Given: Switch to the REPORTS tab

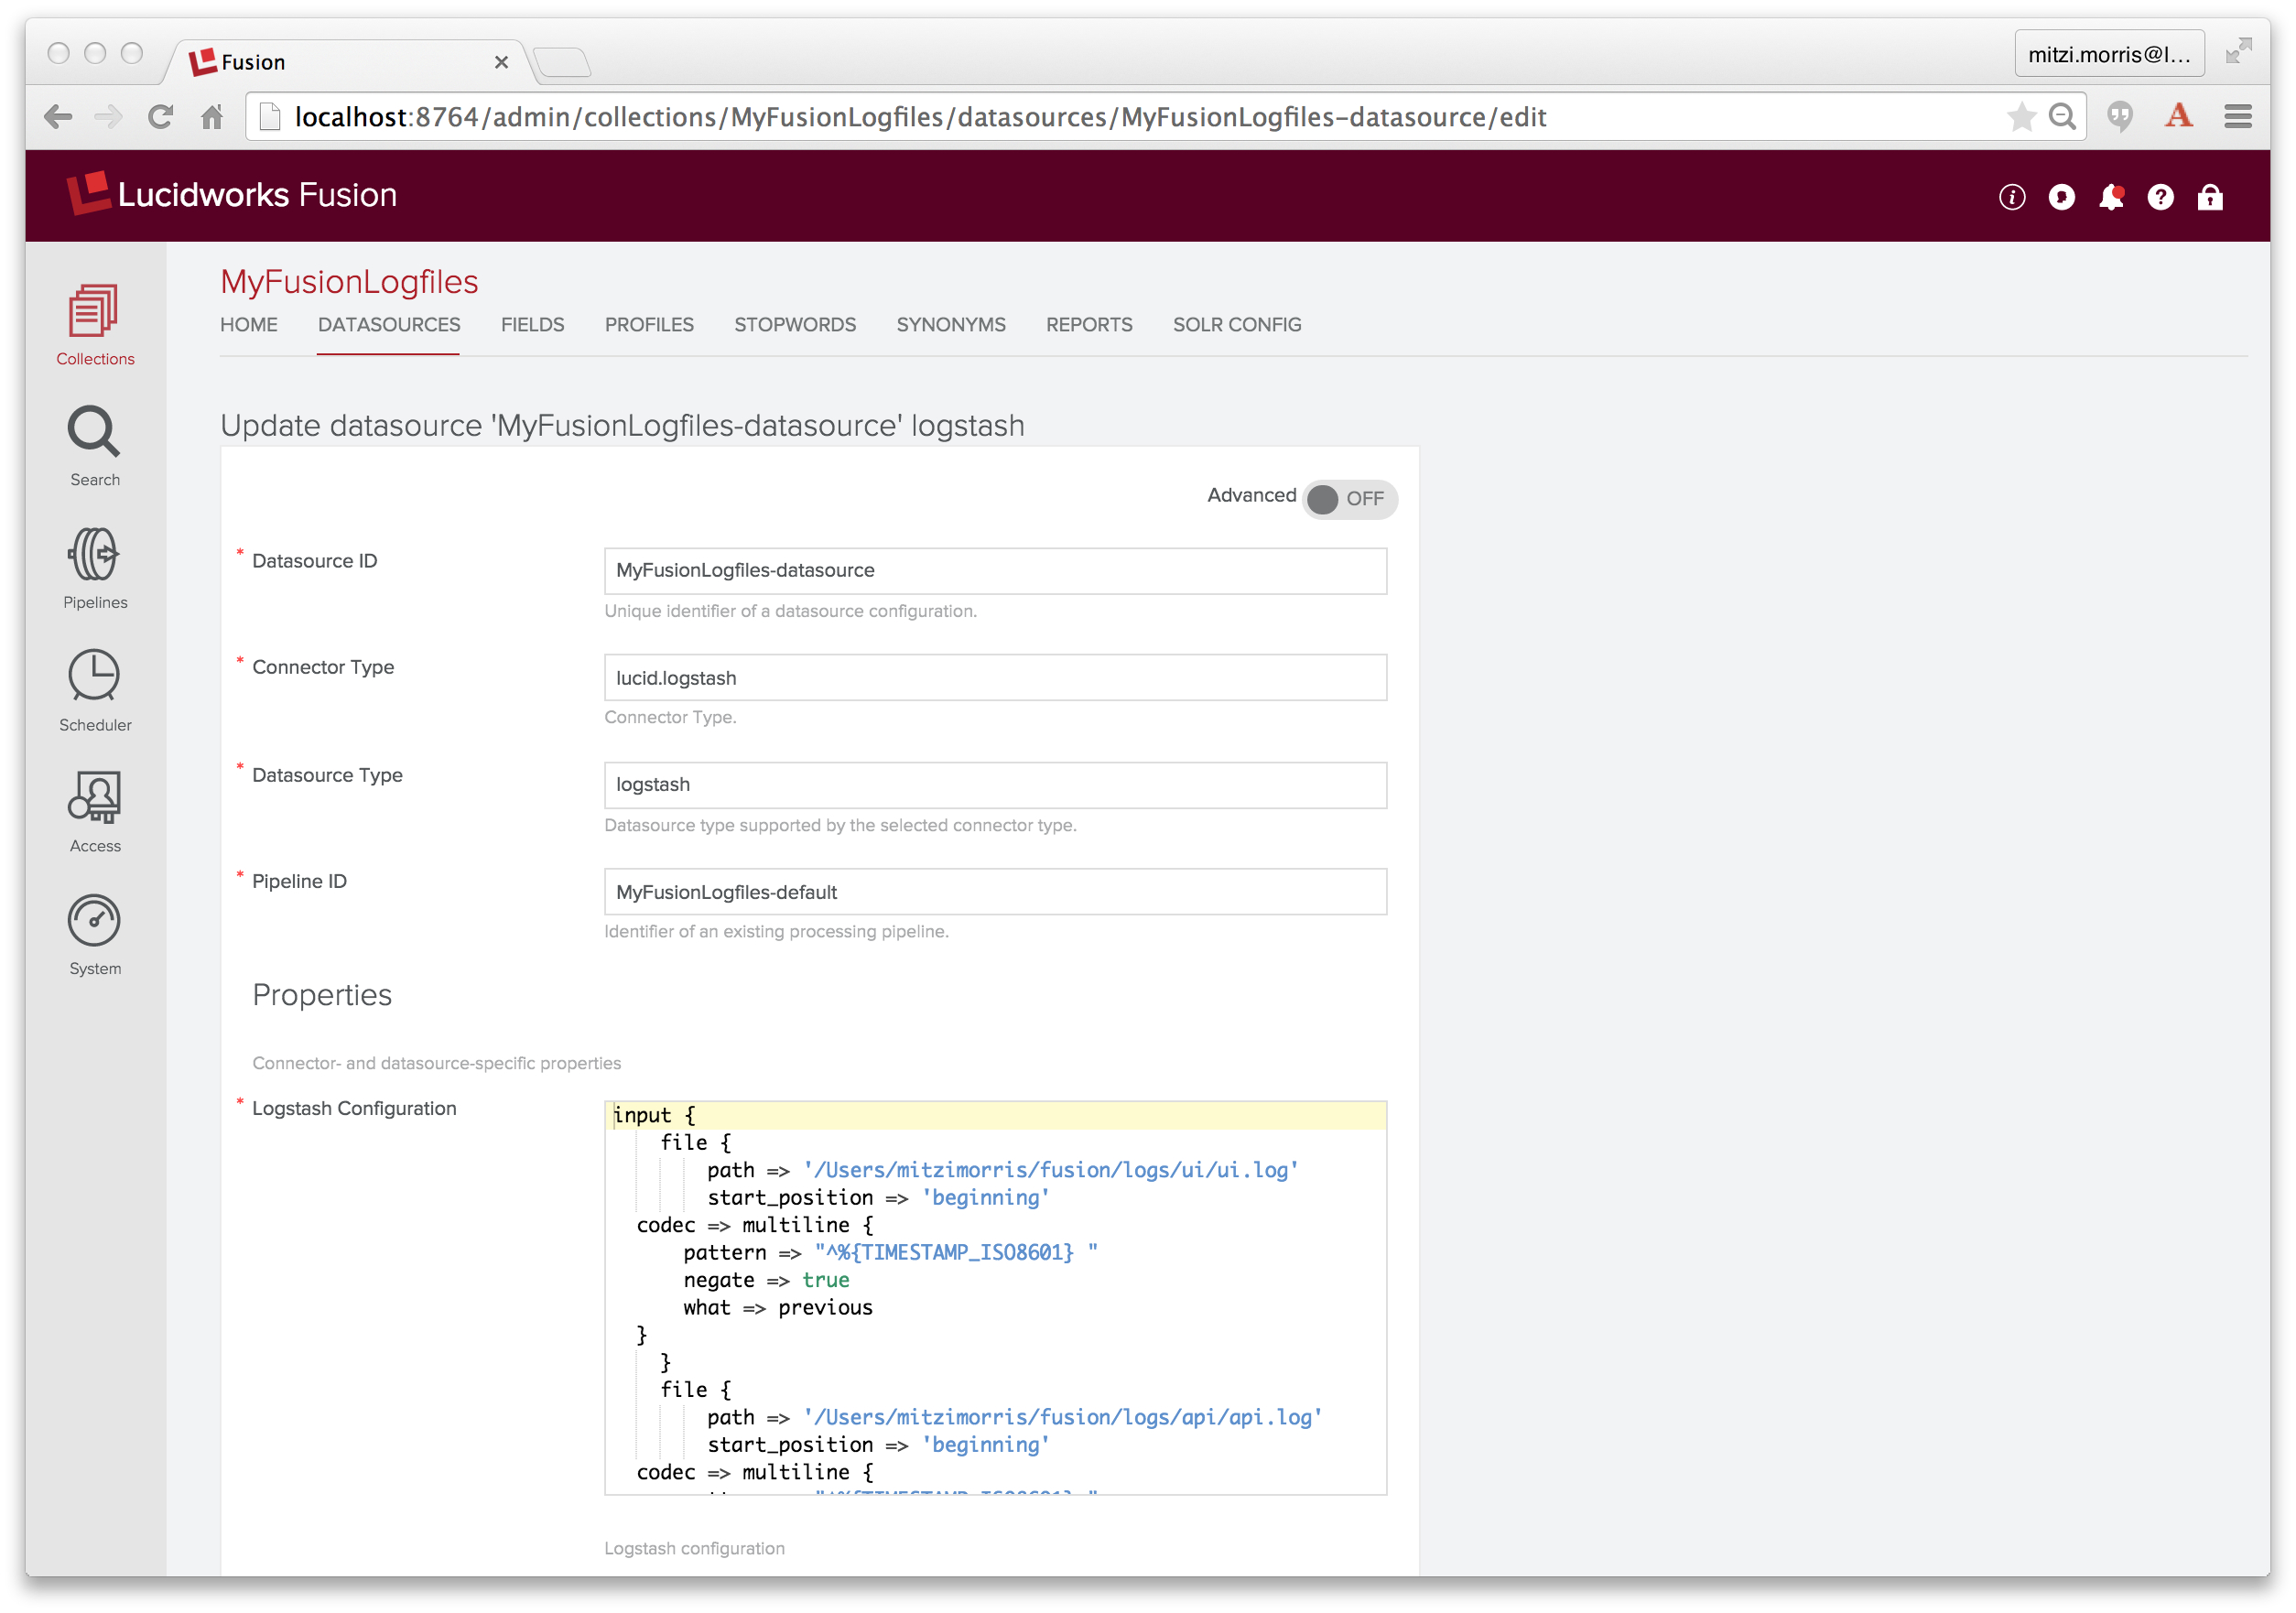Looking at the screenshot, I should pos(1089,325).
